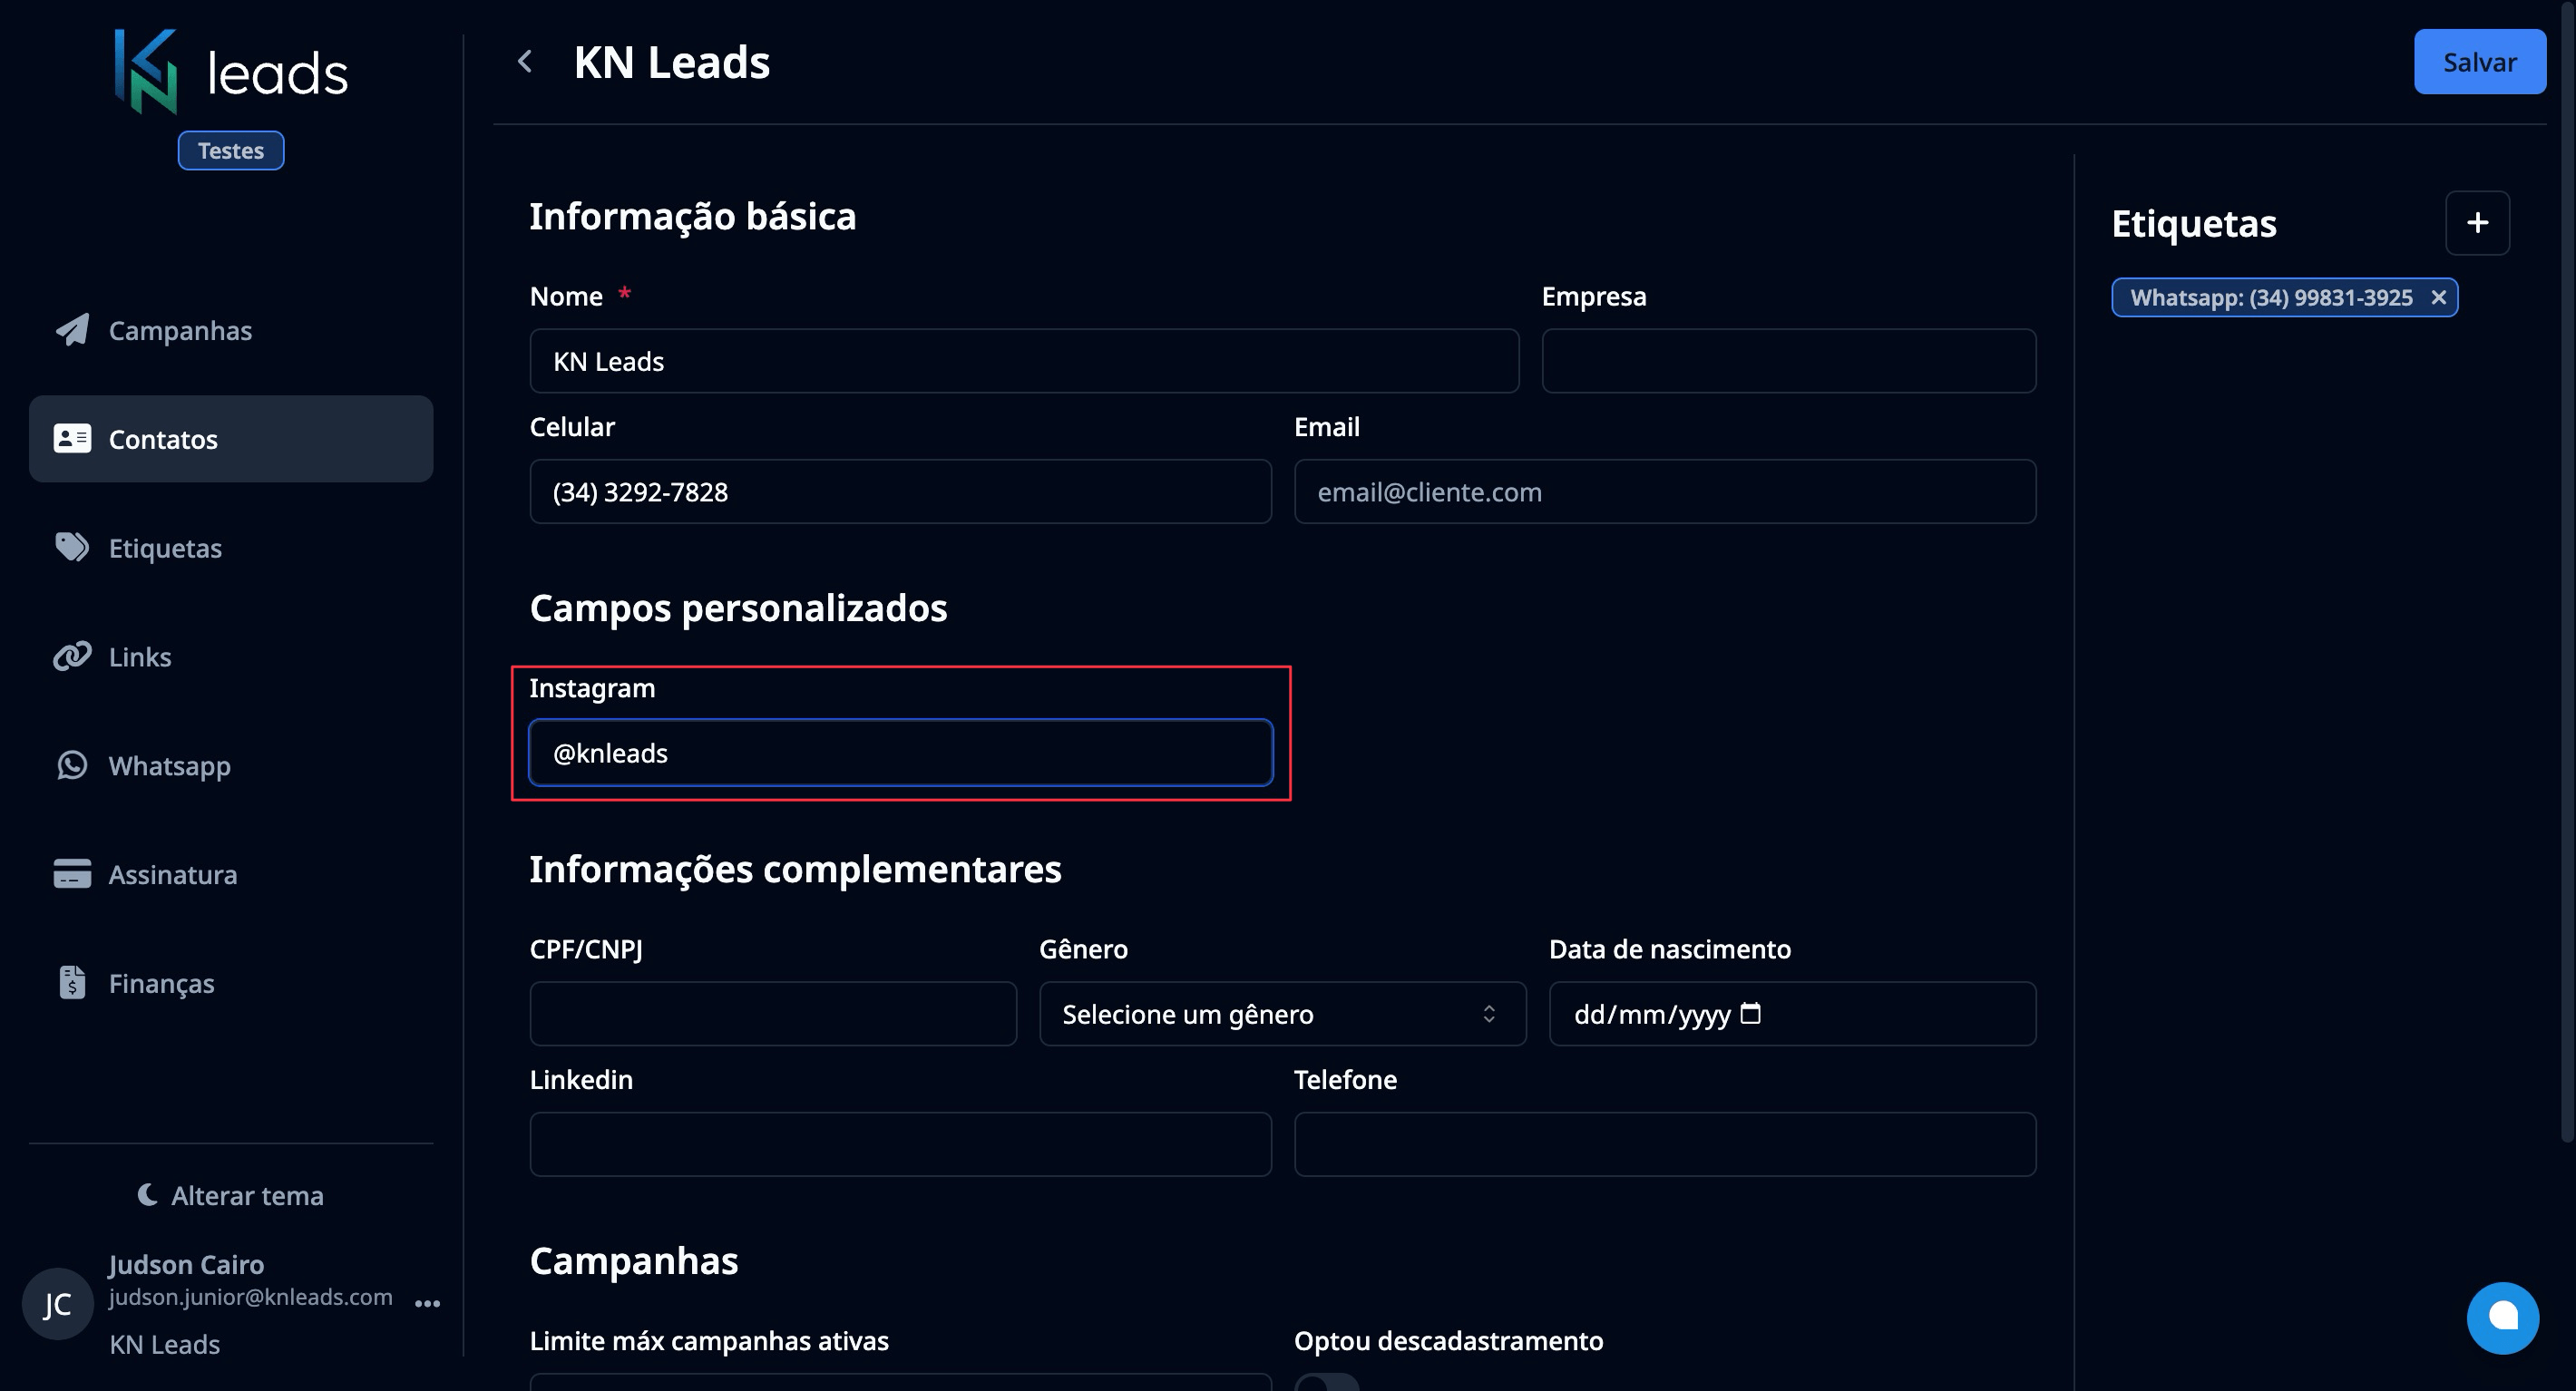
Task: Go back using the left arrow
Action: tap(525, 62)
